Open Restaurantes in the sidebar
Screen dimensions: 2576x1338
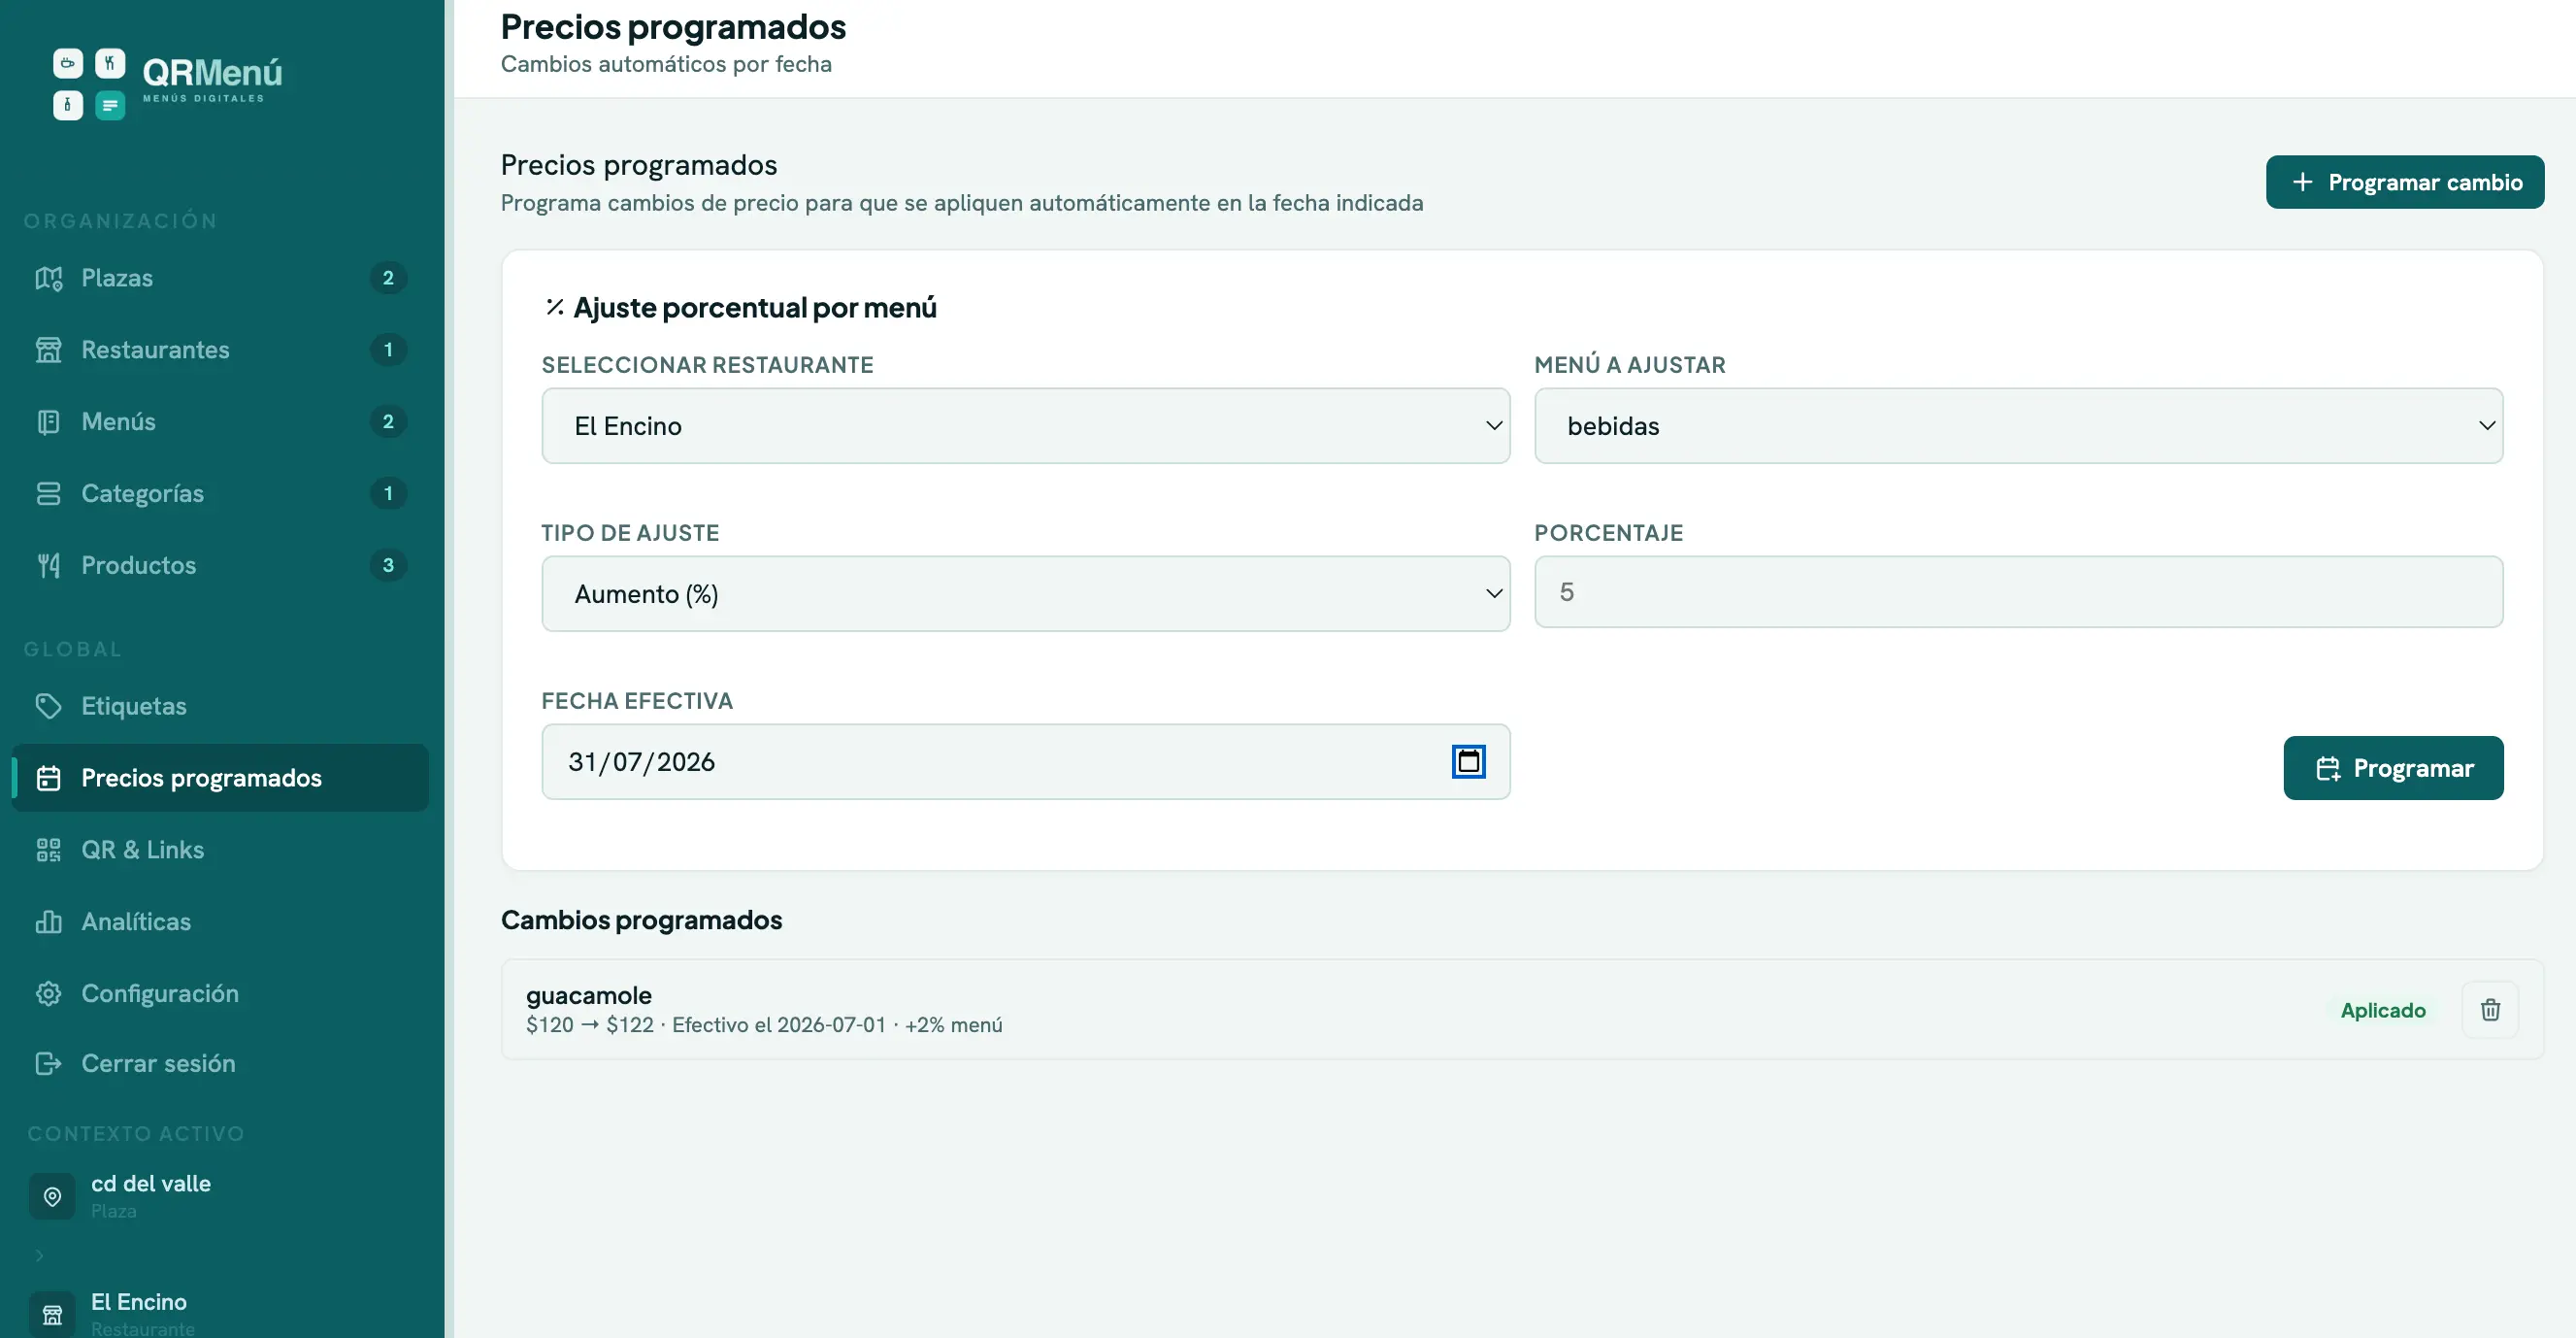[x=220, y=350]
